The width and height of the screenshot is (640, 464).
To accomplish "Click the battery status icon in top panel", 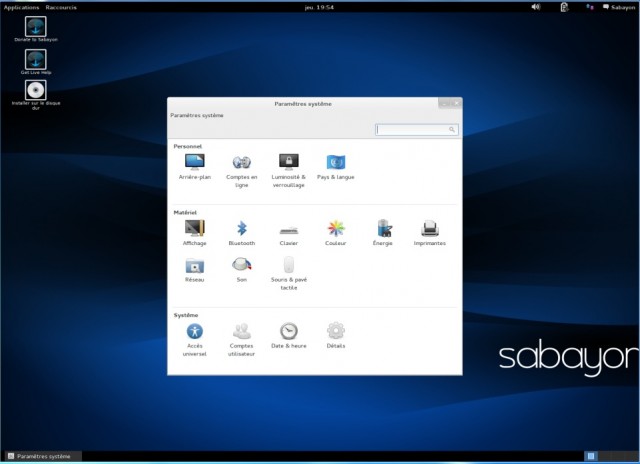I will point(564,7).
